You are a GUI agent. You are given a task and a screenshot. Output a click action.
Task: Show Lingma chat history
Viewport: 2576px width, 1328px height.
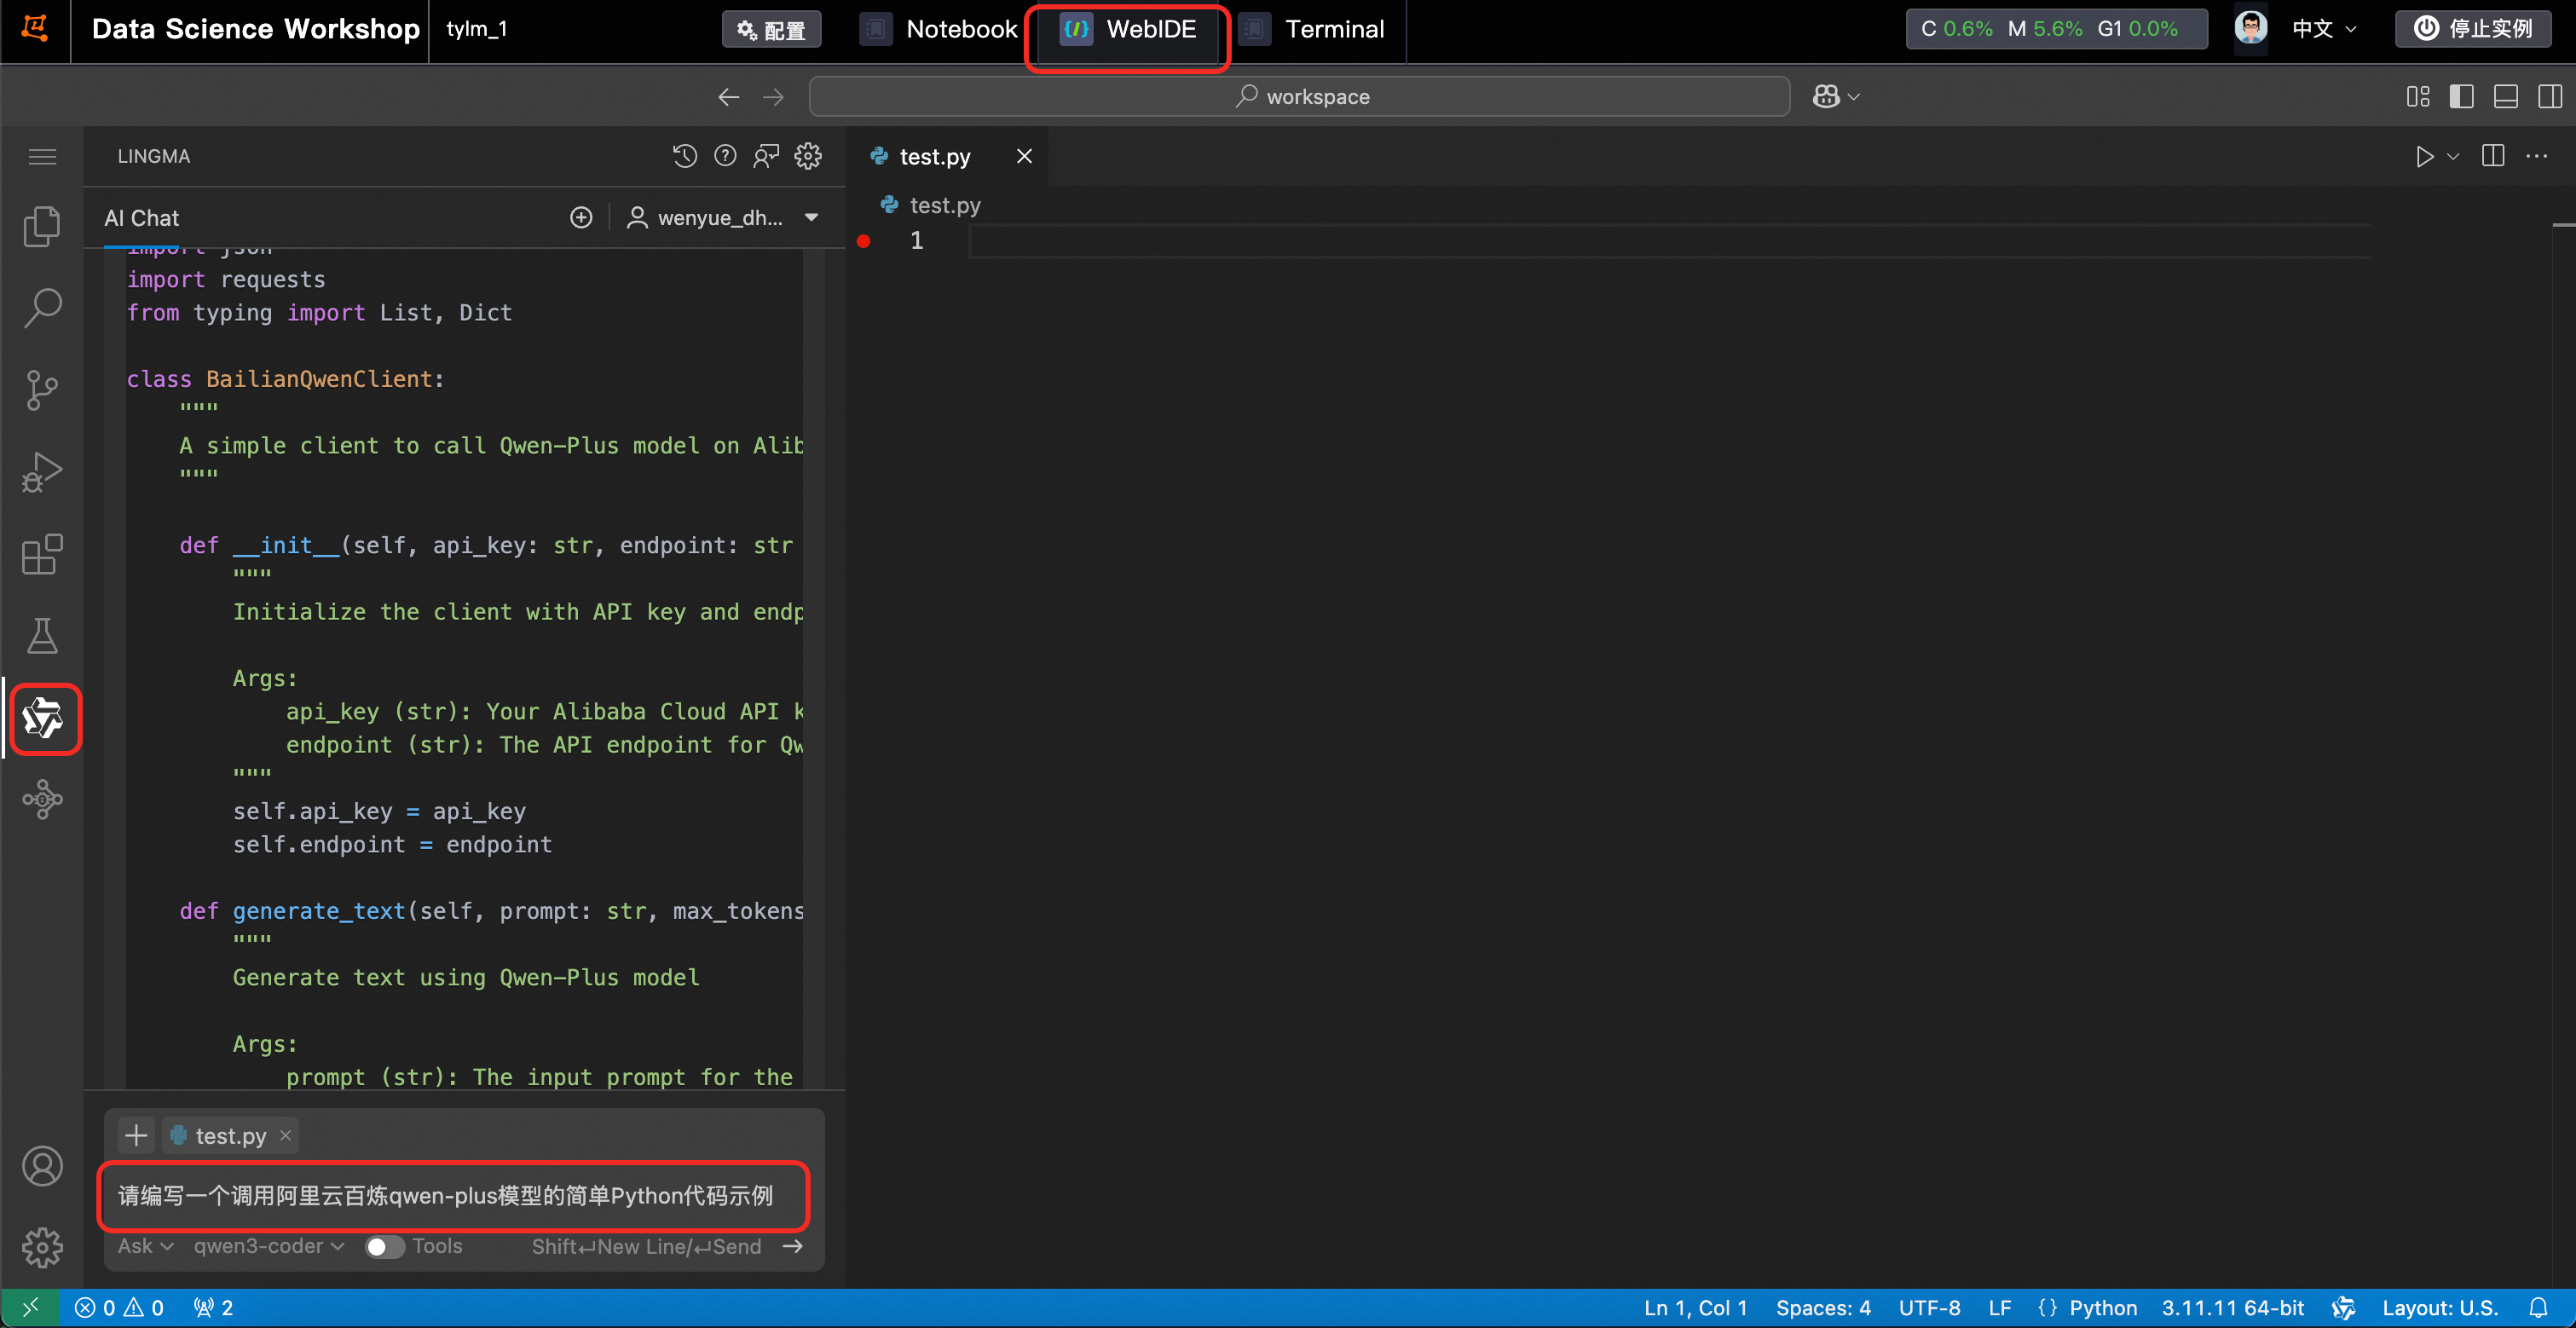coord(684,156)
